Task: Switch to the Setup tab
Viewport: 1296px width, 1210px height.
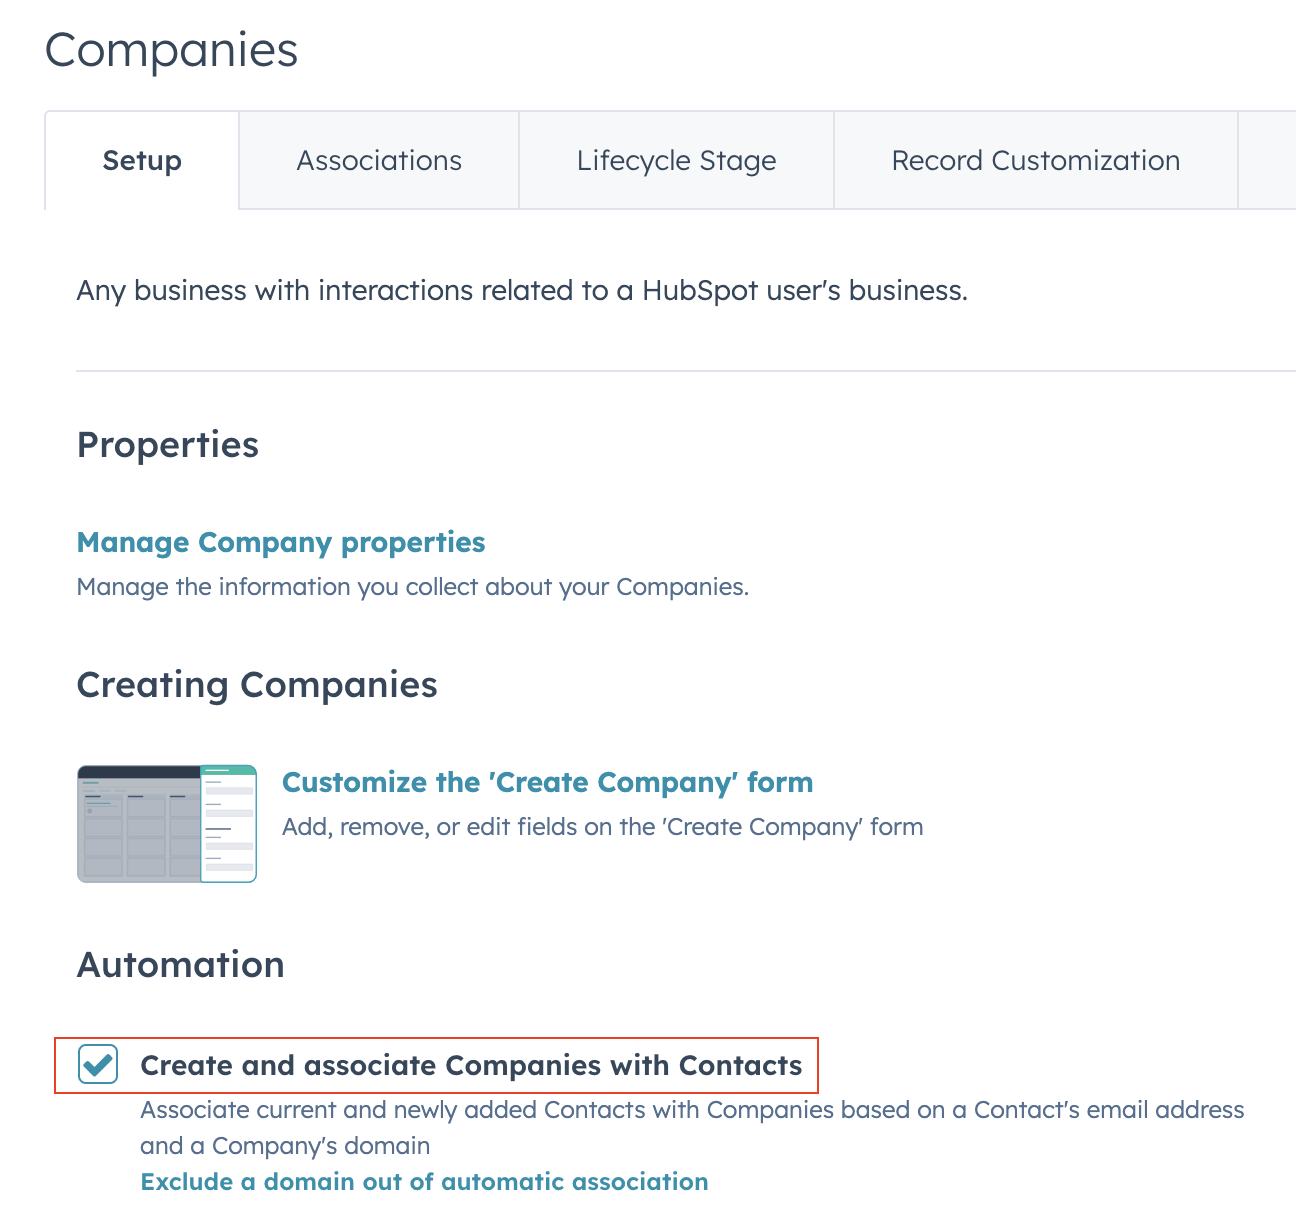Action: (142, 161)
